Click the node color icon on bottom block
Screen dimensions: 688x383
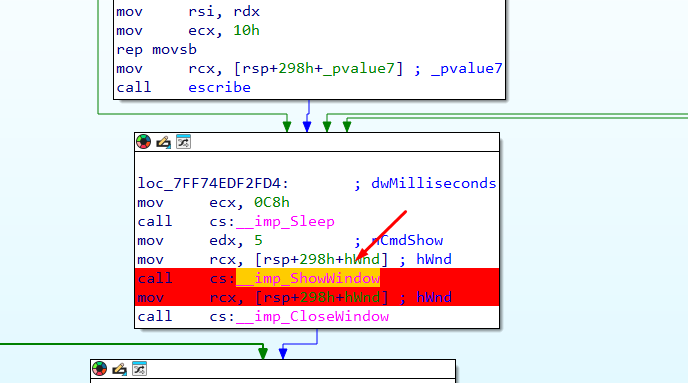100,369
